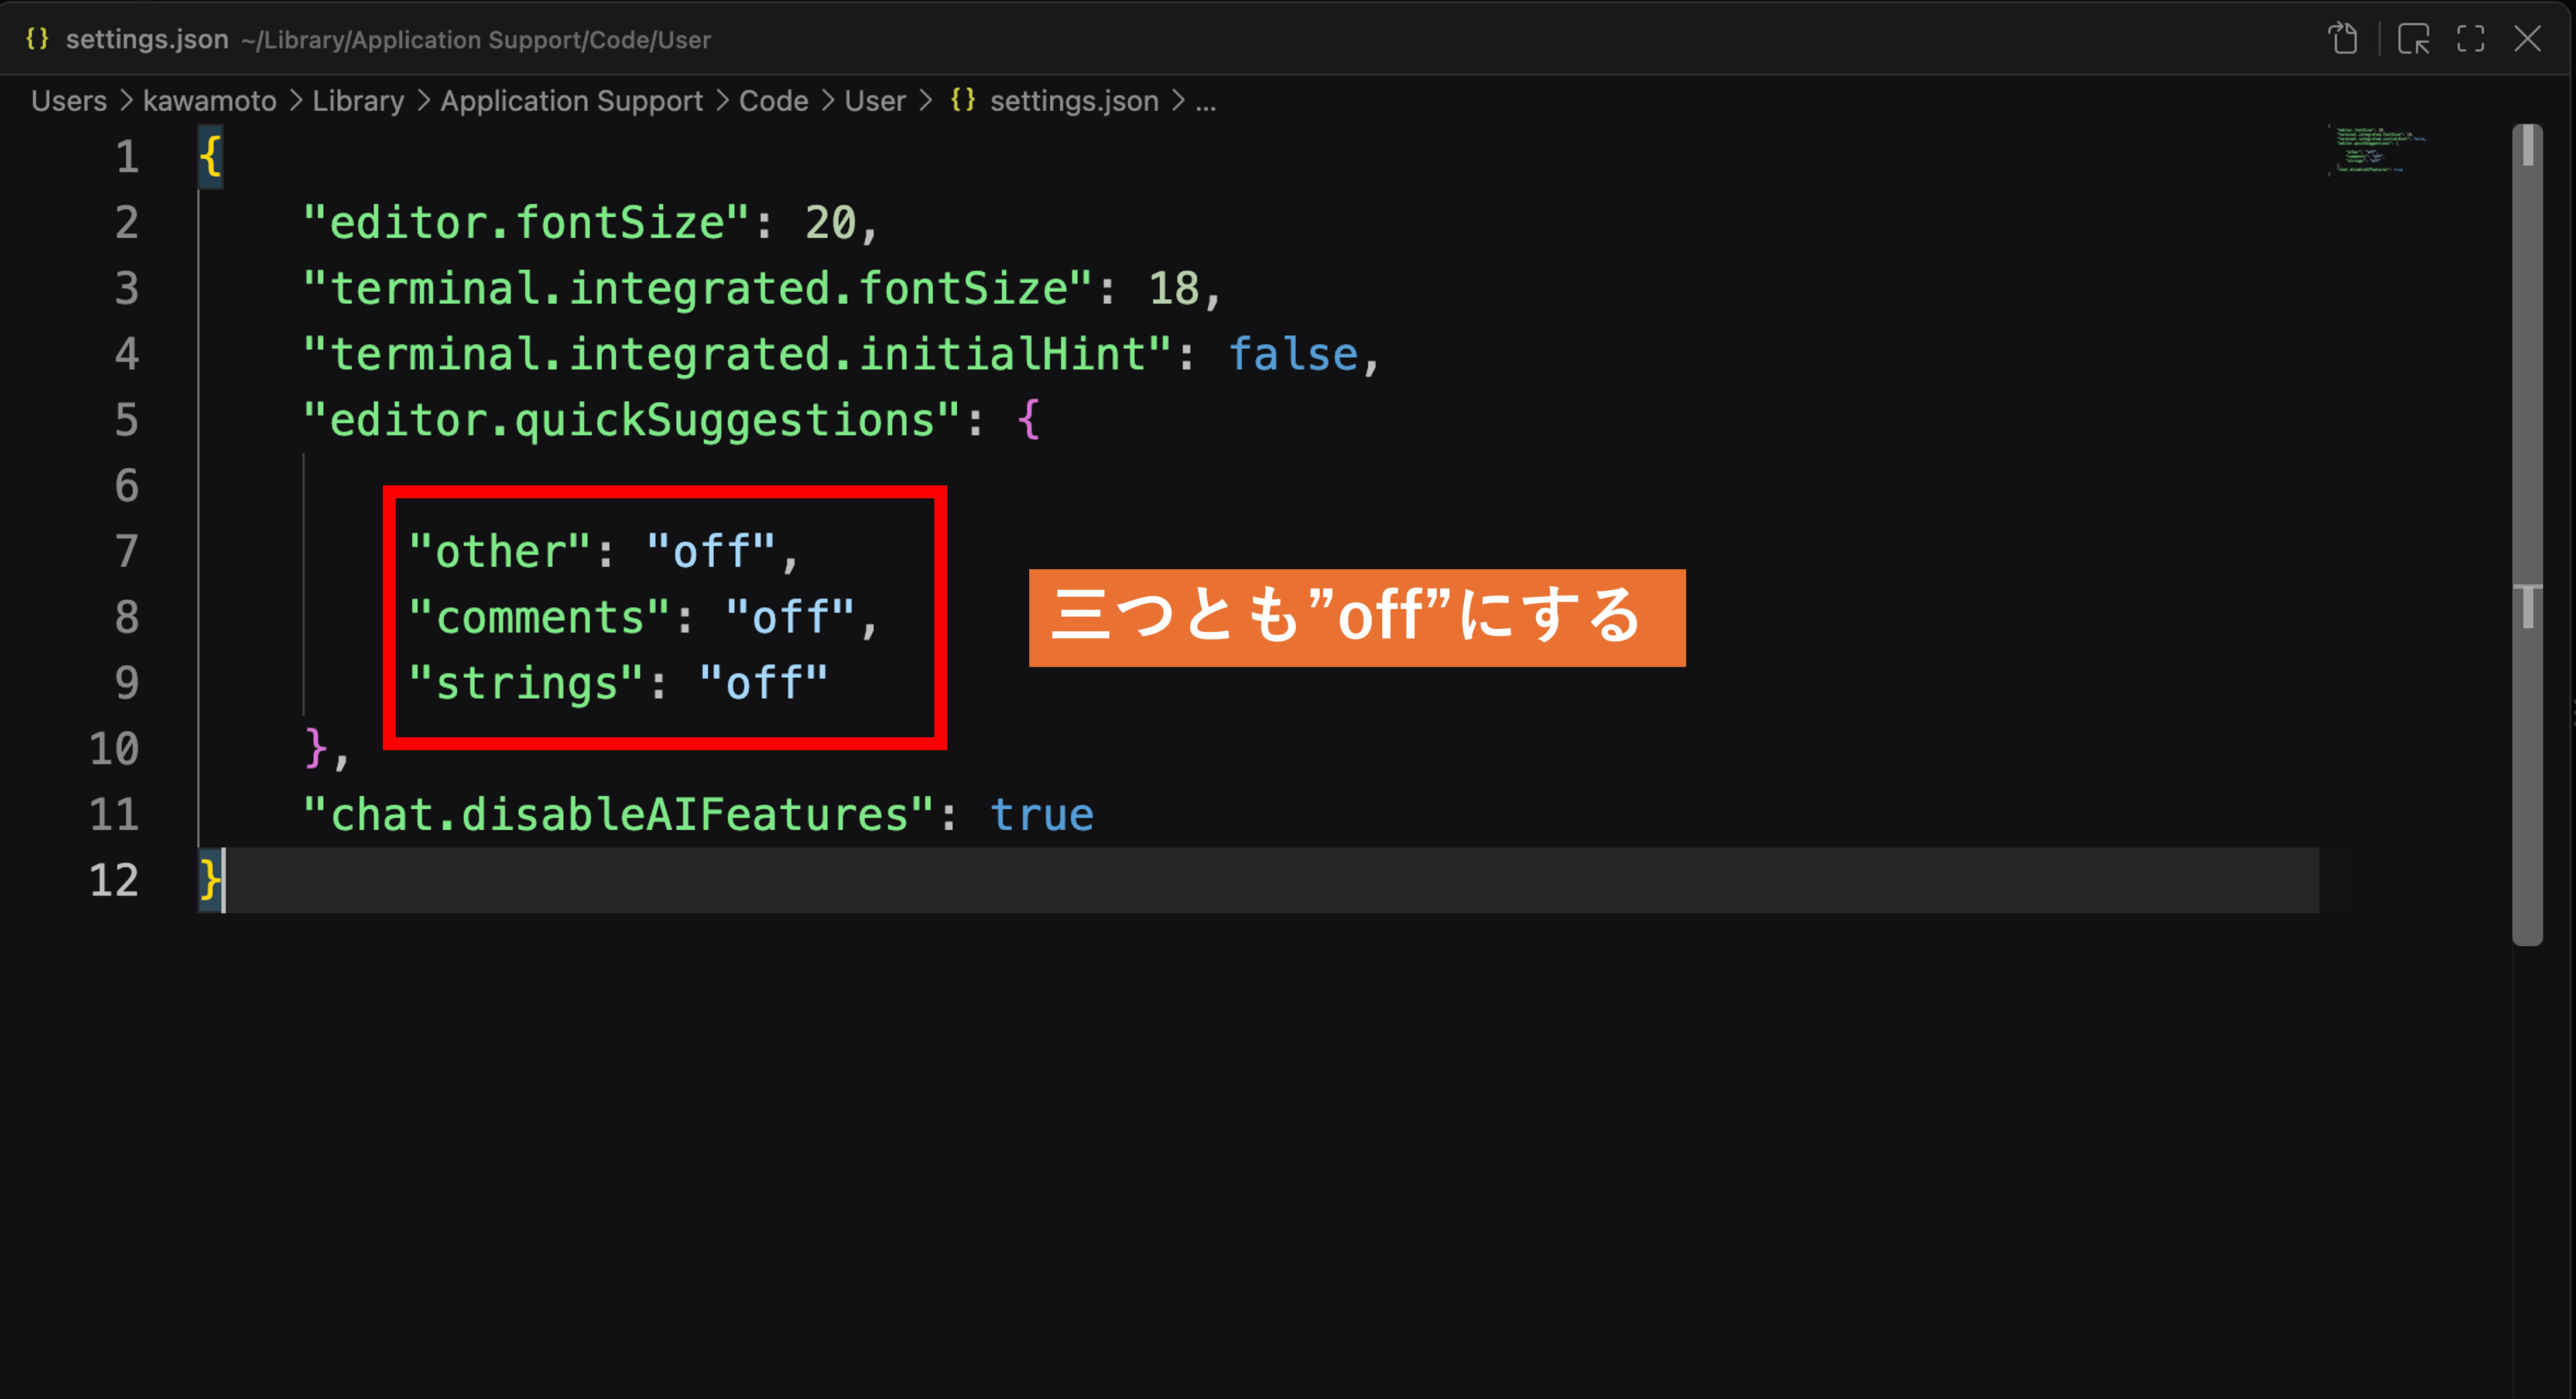The image size is (2576, 1399).
Task: Click the "chat.disableAIFeatures" key
Action: tap(618, 815)
